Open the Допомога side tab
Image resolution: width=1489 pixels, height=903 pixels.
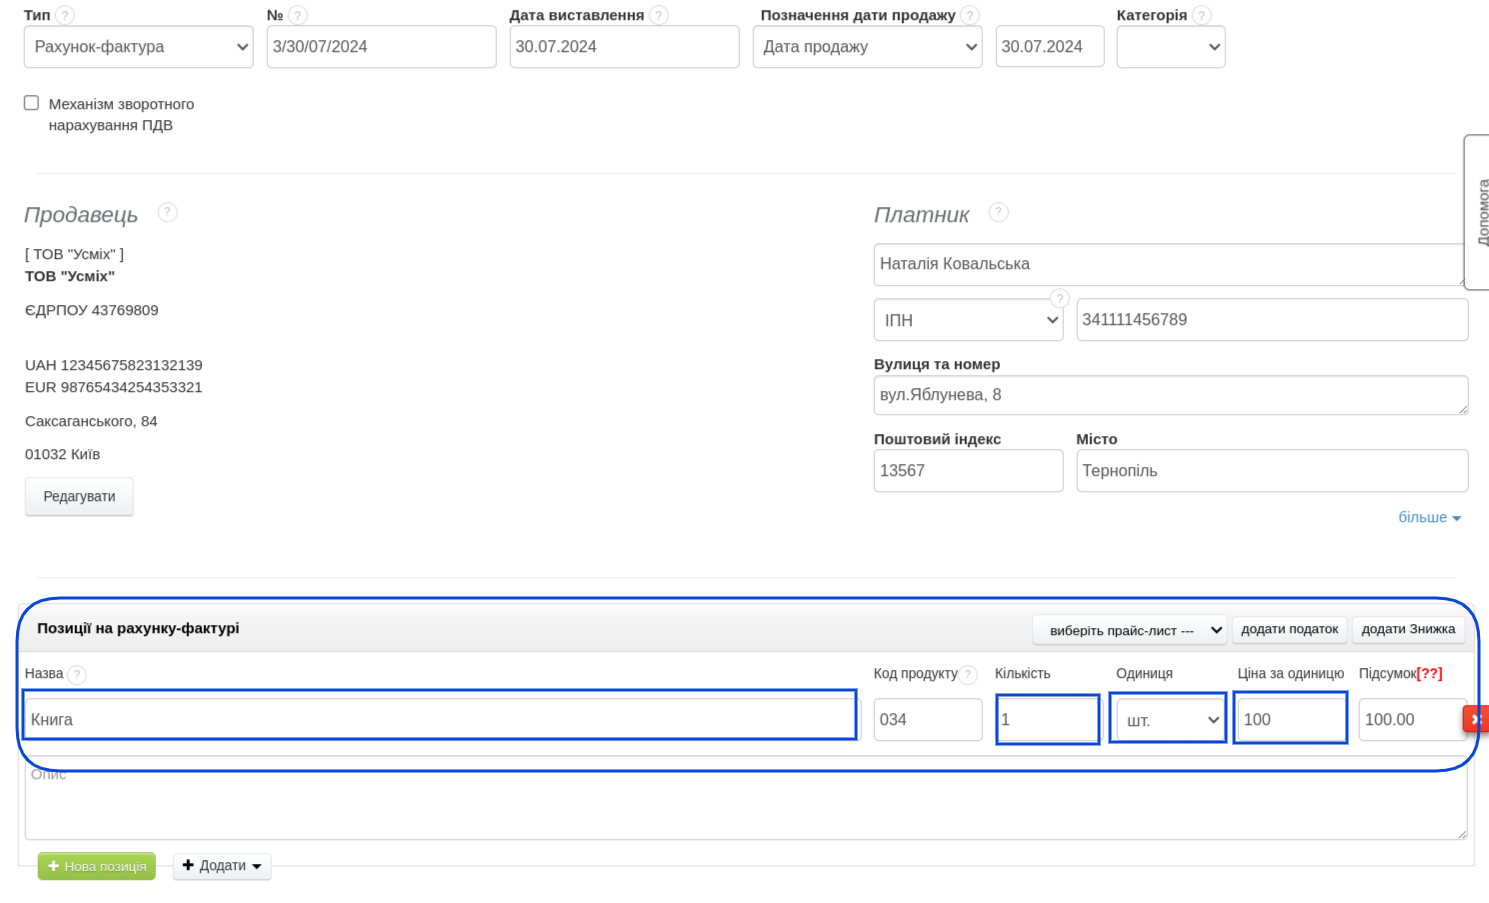1480,212
